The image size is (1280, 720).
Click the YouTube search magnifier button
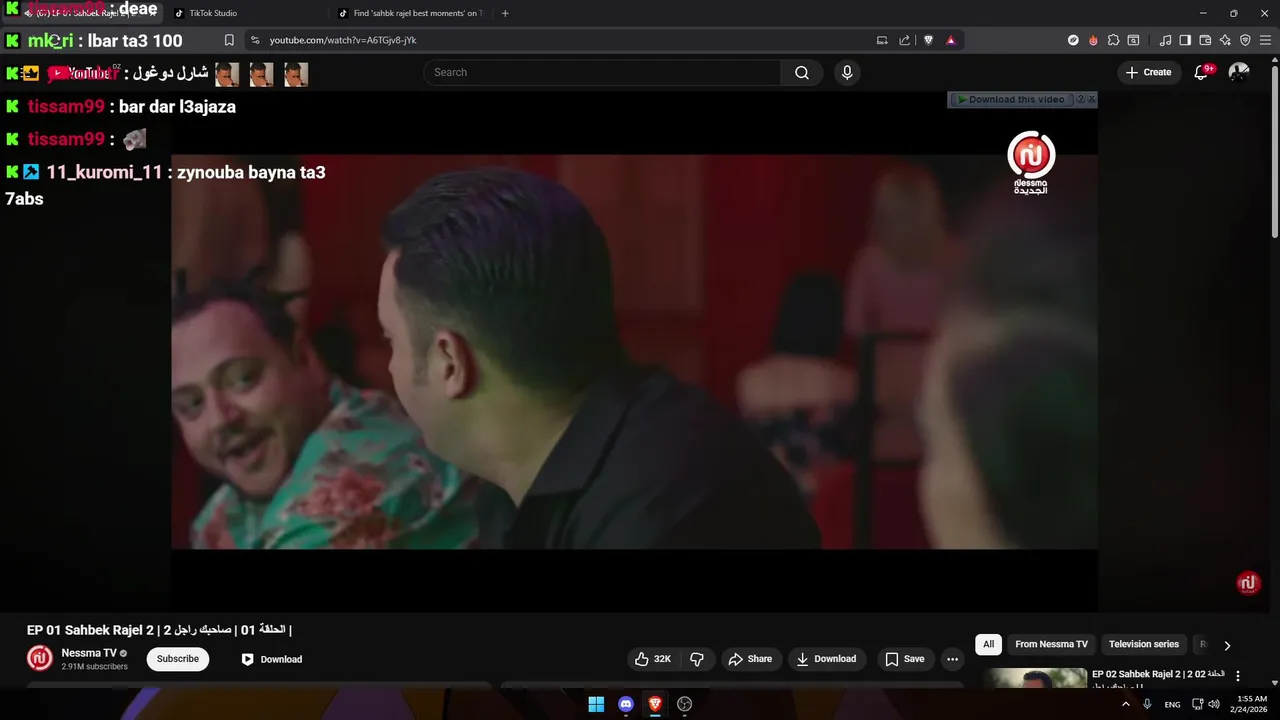click(x=802, y=72)
